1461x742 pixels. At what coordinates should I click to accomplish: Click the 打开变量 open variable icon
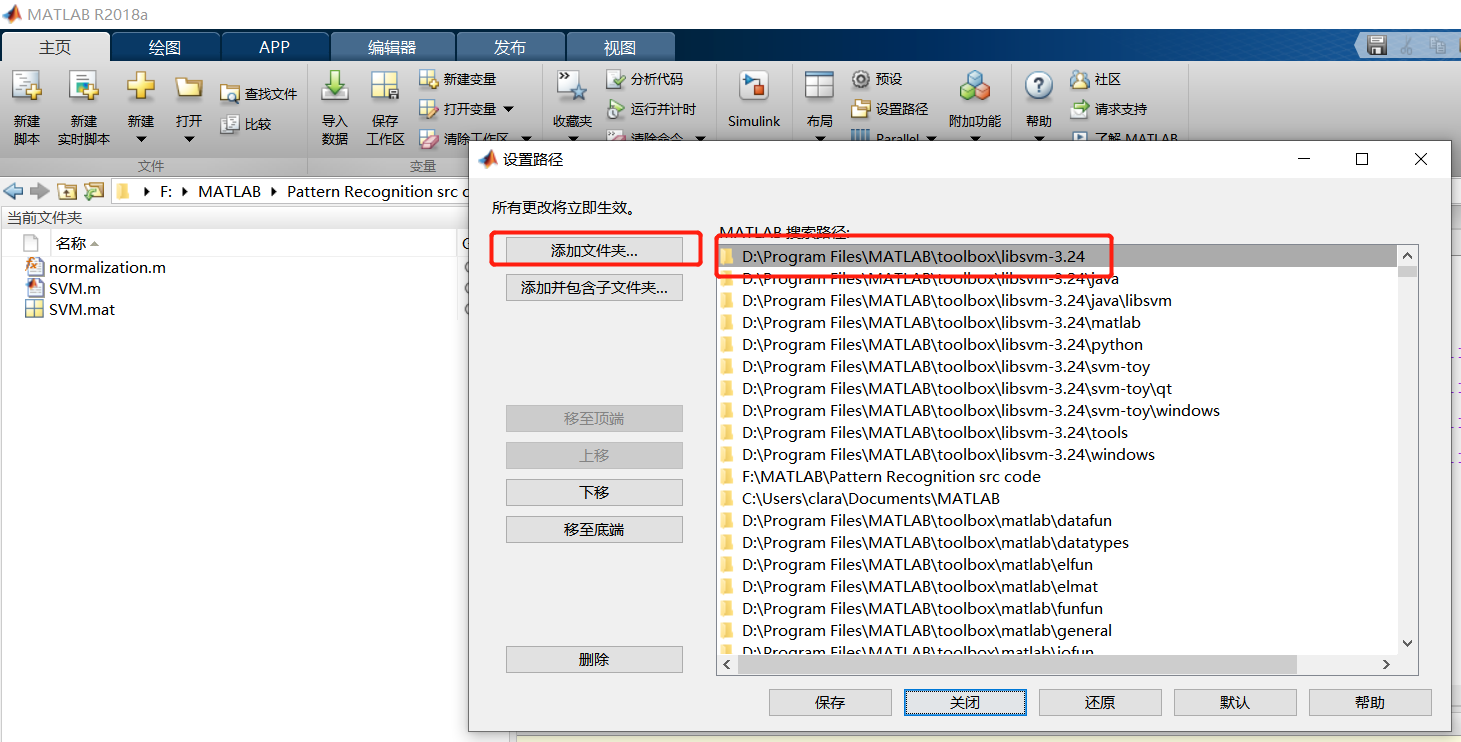click(x=429, y=108)
